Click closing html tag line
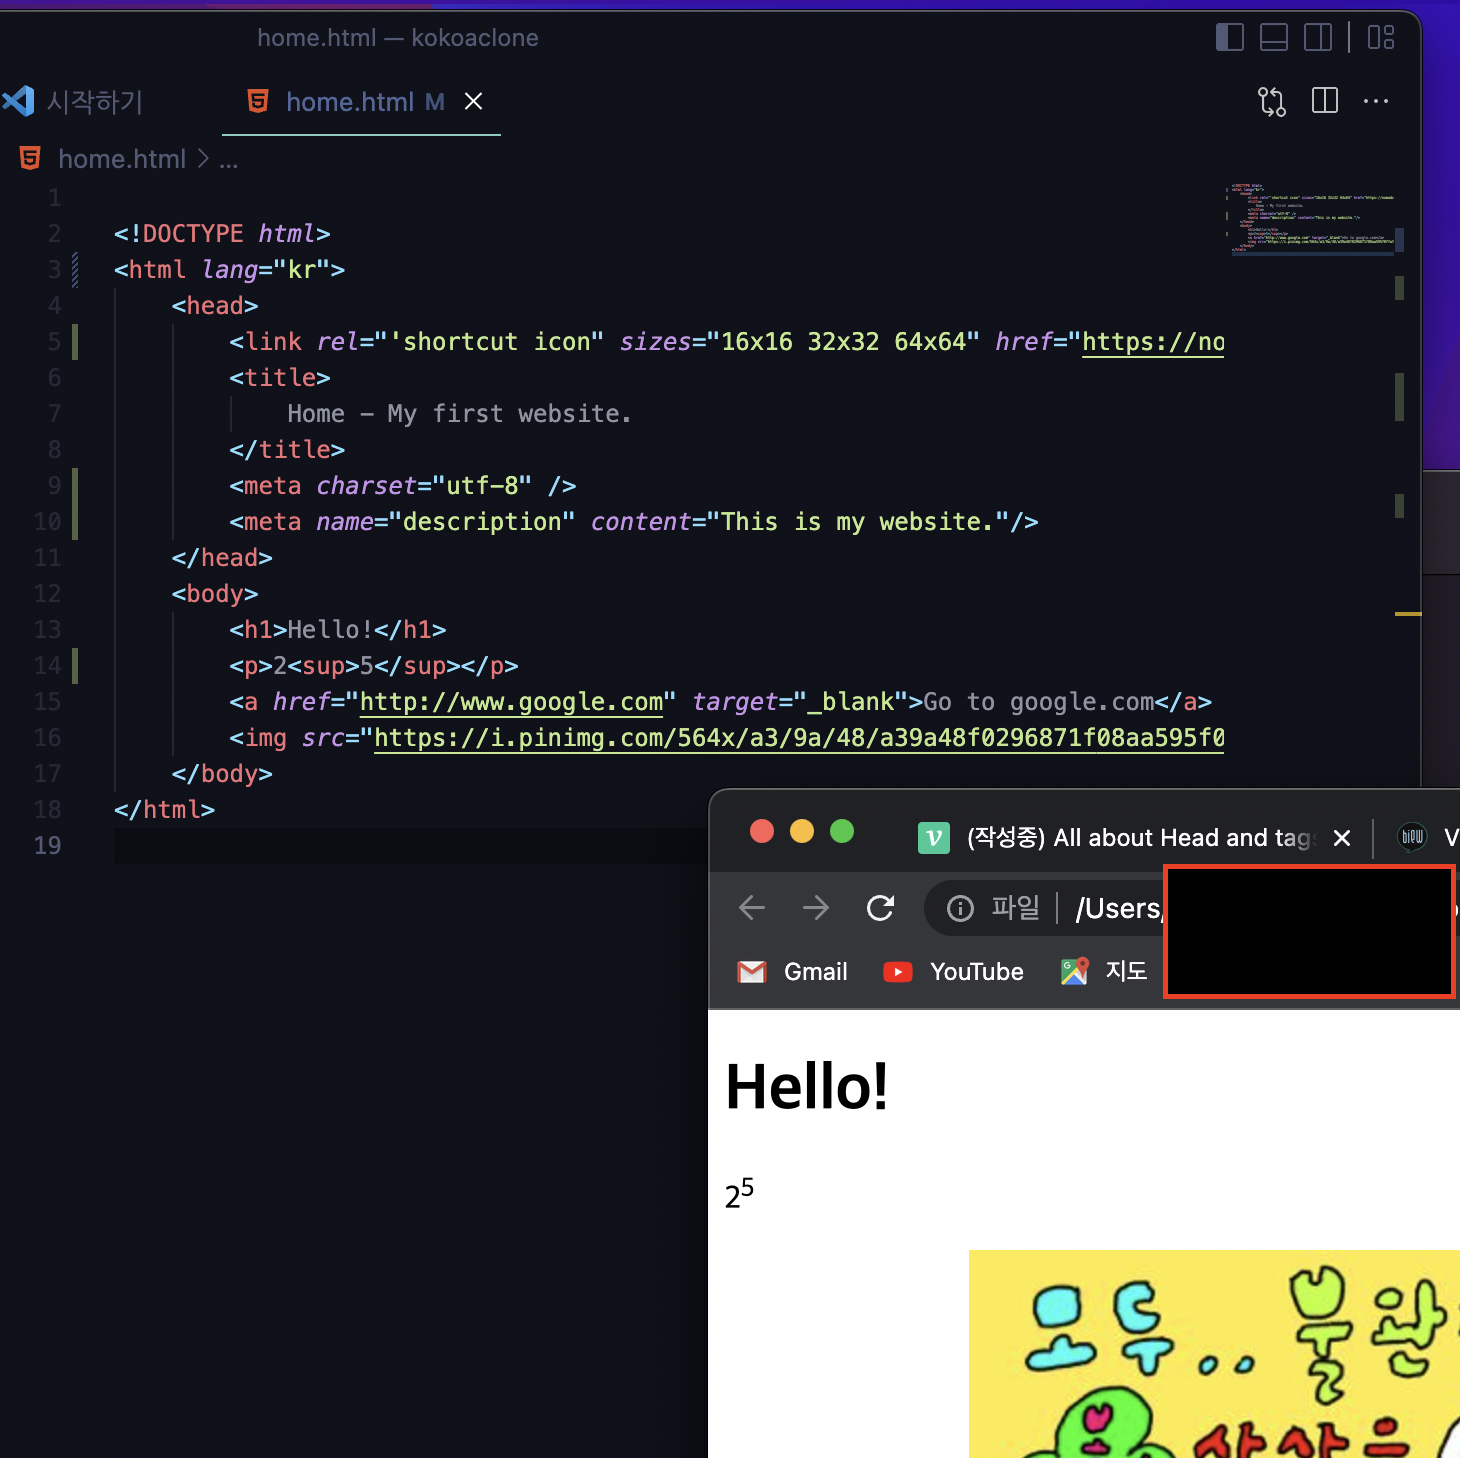 point(164,810)
